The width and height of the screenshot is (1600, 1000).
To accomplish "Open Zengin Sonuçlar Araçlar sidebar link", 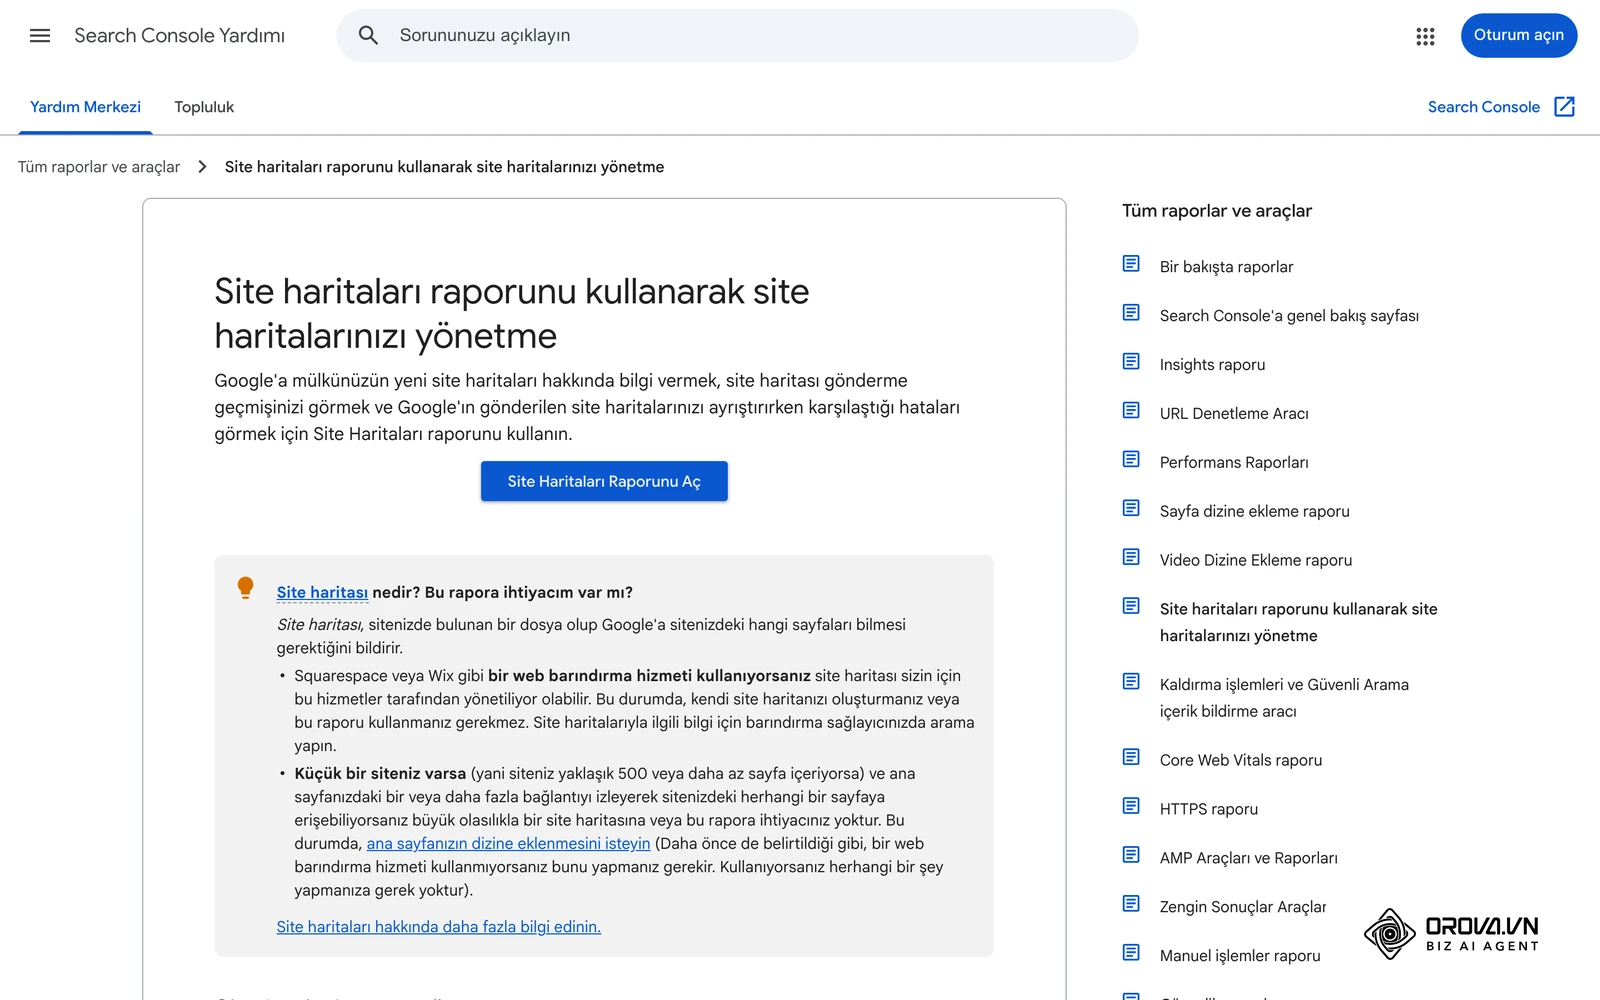I will click(x=1243, y=908).
